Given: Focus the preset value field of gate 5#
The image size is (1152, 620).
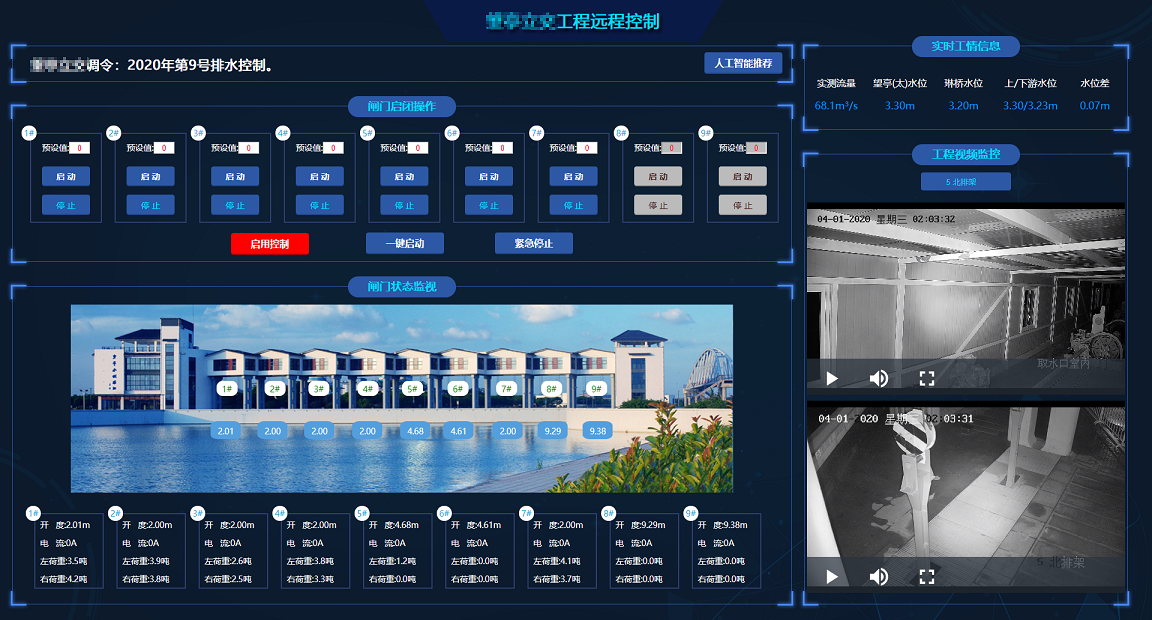Looking at the screenshot, I should tap(417, 148).
